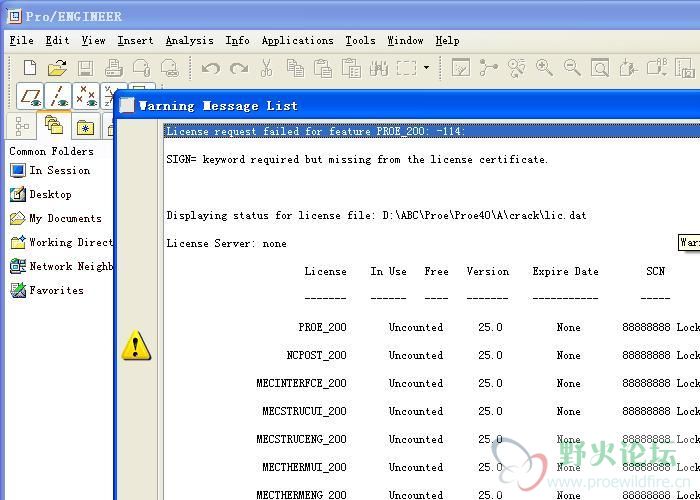700x500 pixels.
Task: Click the Reorient view icon
Action: tap(628, 68)
